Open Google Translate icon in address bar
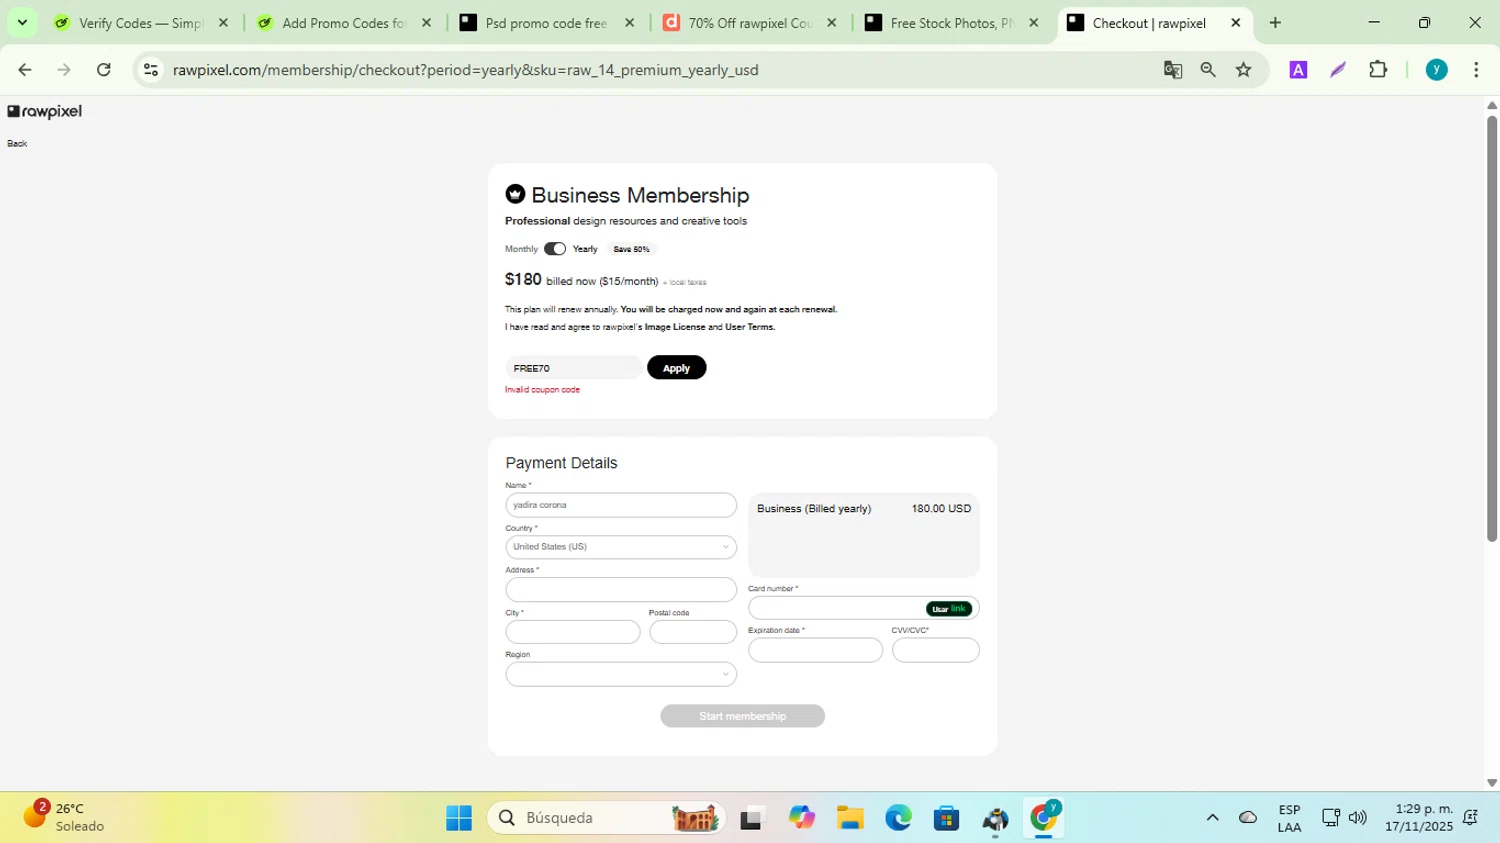The width and height of the screenshot is (1500, 843). tap(1173, 70)
